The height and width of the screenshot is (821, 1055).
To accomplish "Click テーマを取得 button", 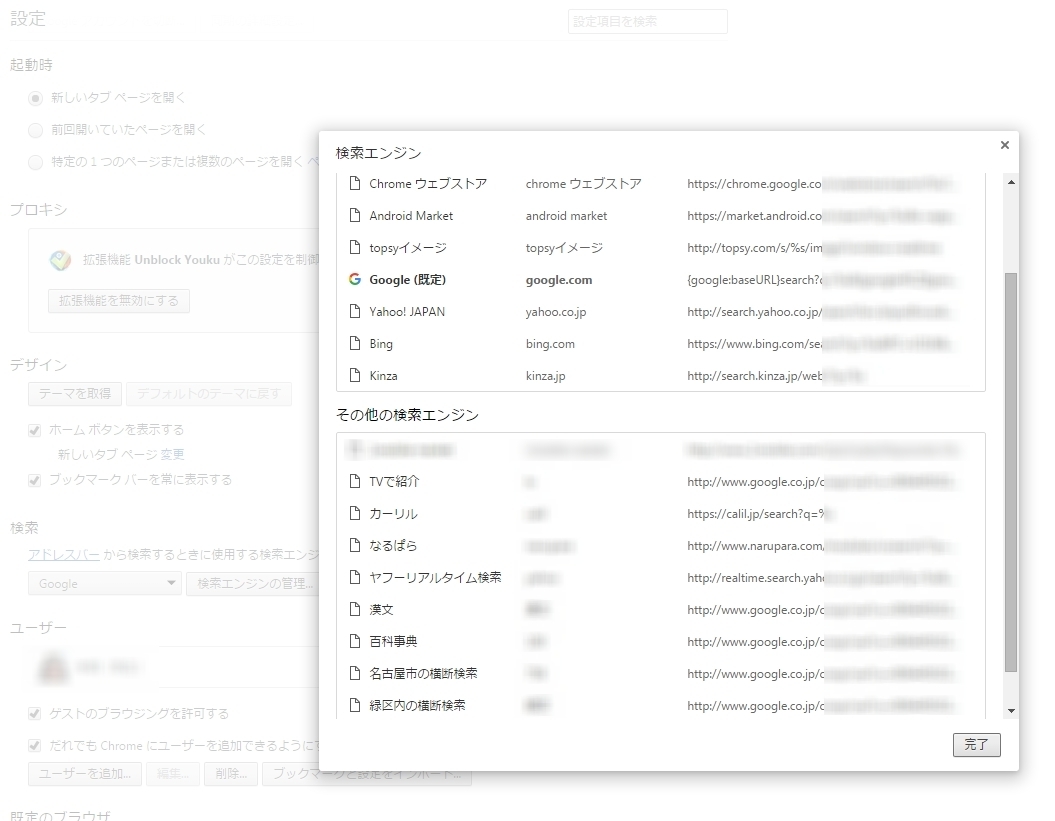I will point(75,394).
